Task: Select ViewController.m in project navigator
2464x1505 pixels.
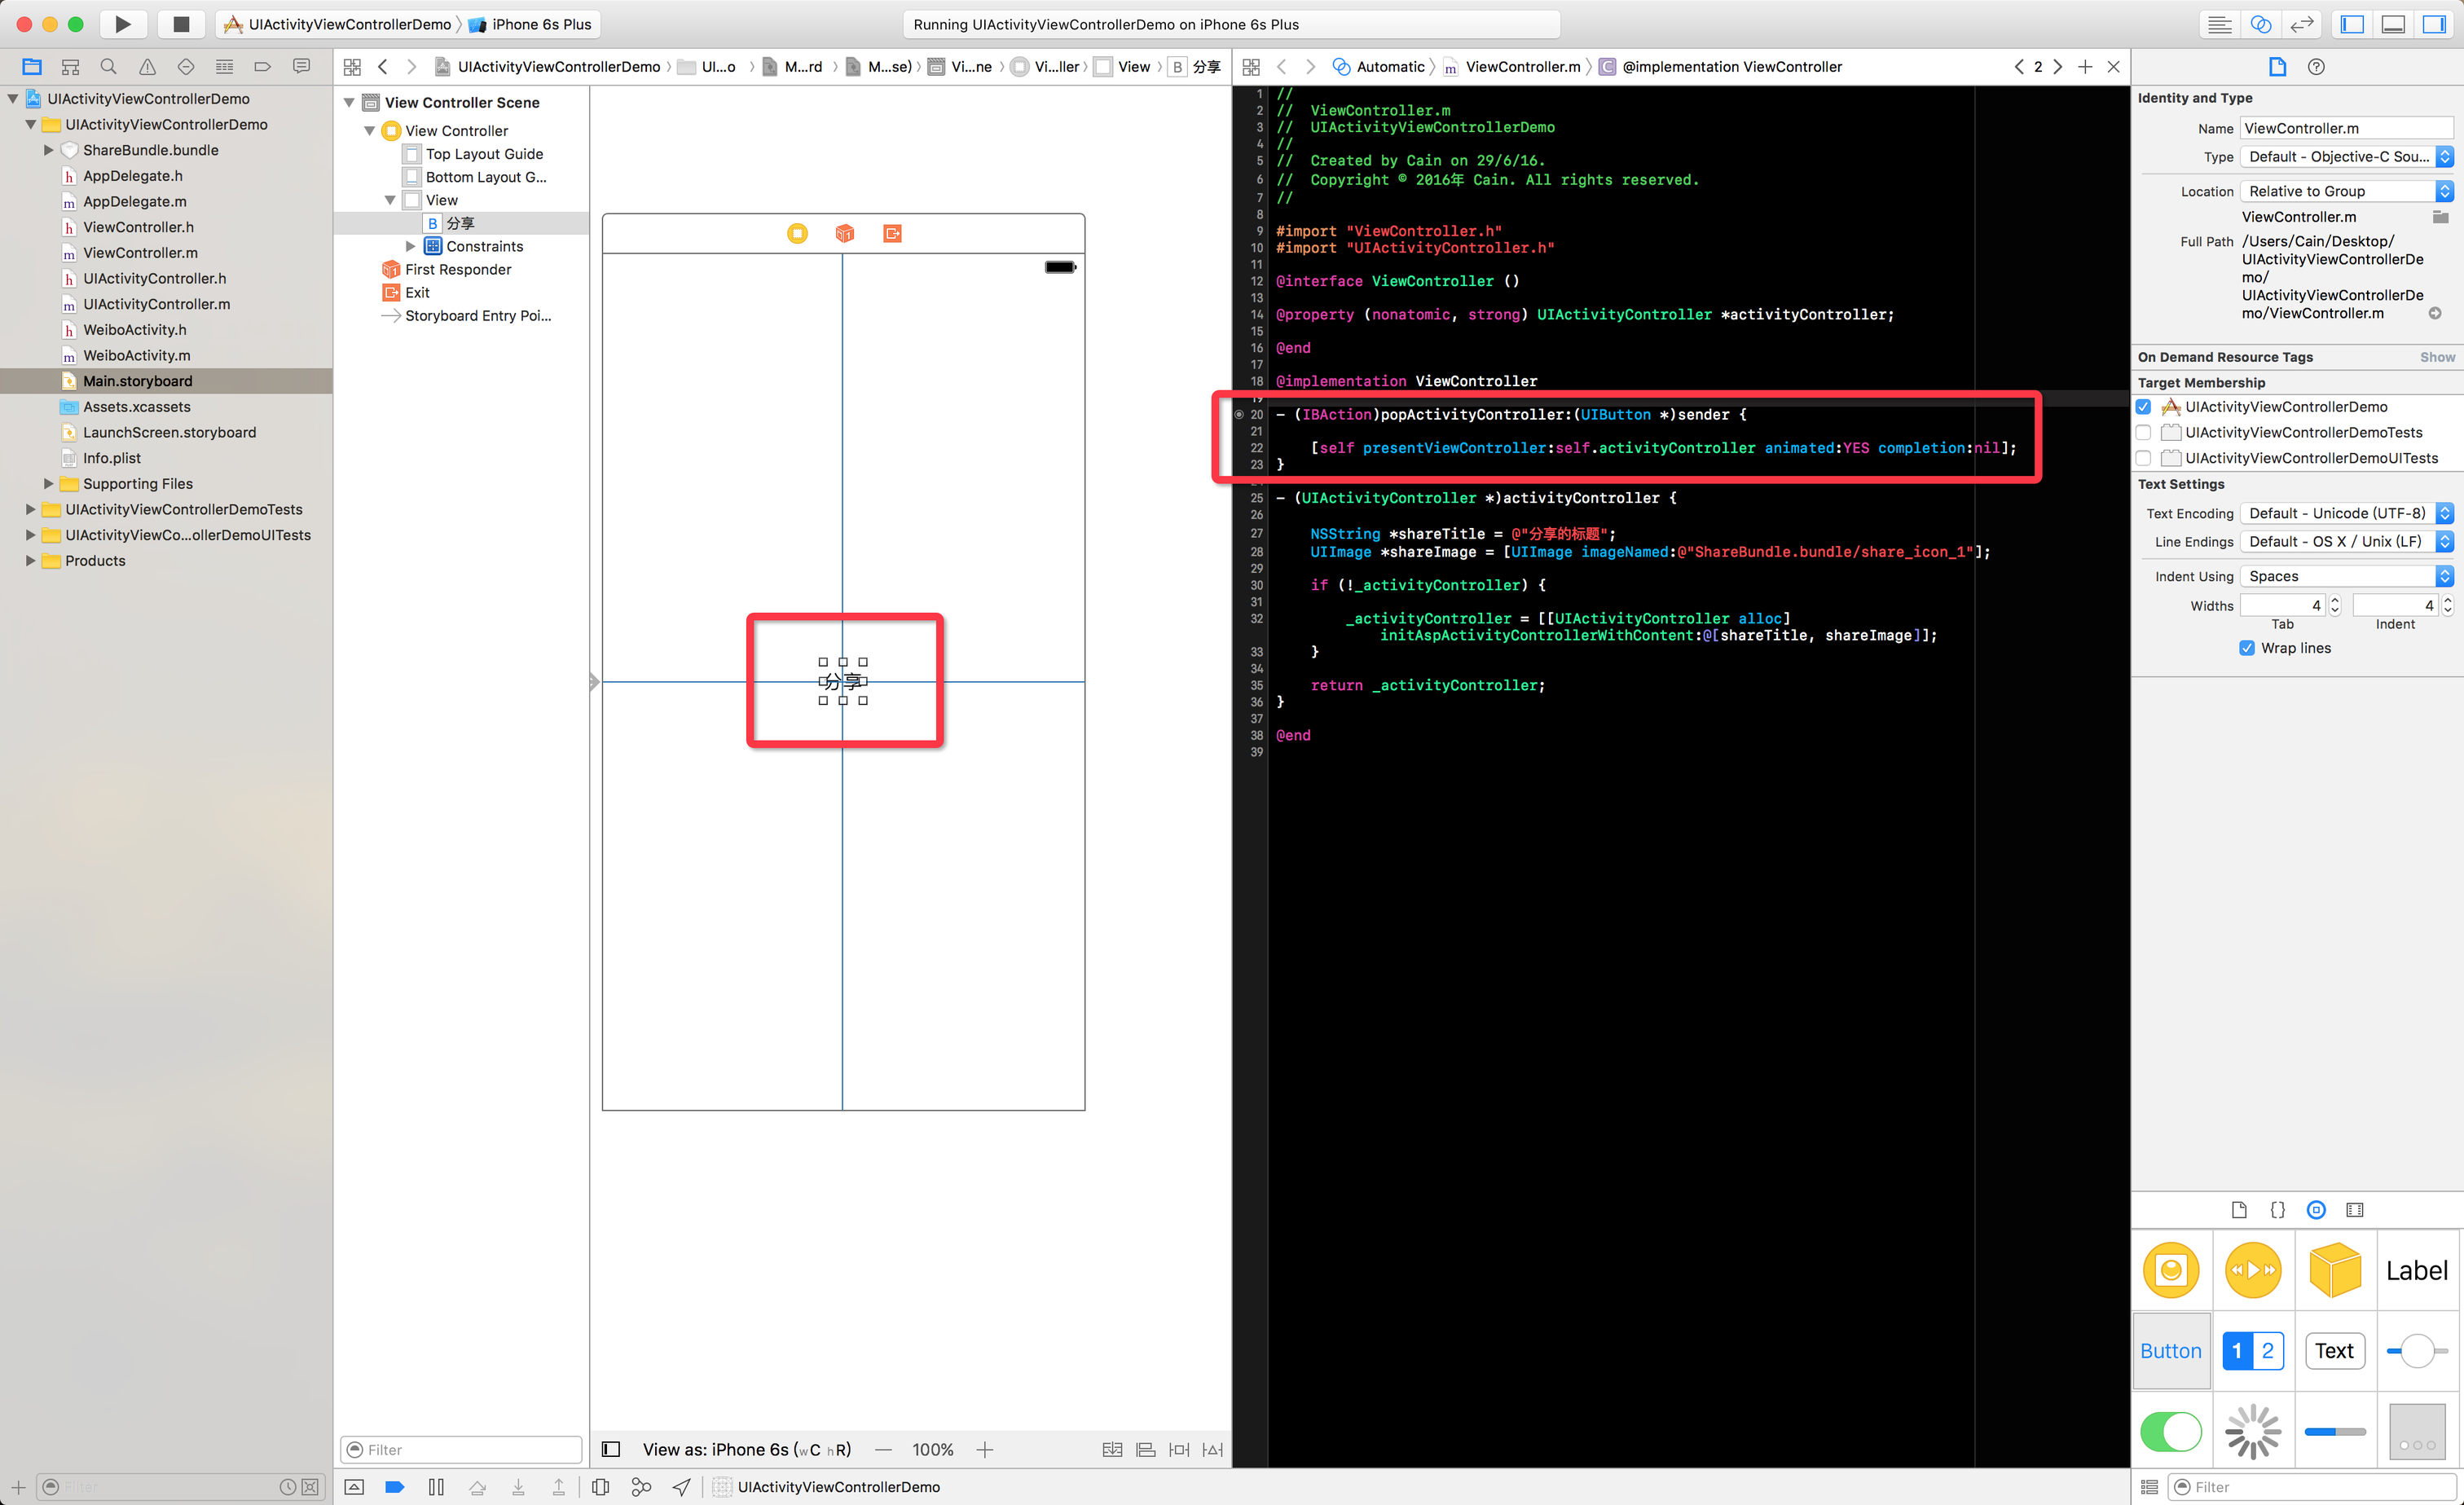Action: click(140, 253)
